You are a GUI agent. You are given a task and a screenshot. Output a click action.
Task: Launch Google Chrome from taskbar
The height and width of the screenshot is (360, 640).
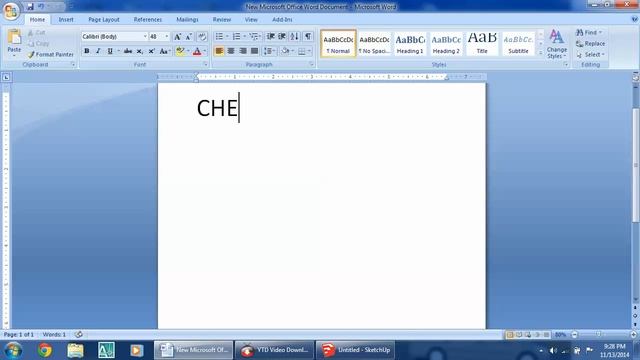coord(45,350)
